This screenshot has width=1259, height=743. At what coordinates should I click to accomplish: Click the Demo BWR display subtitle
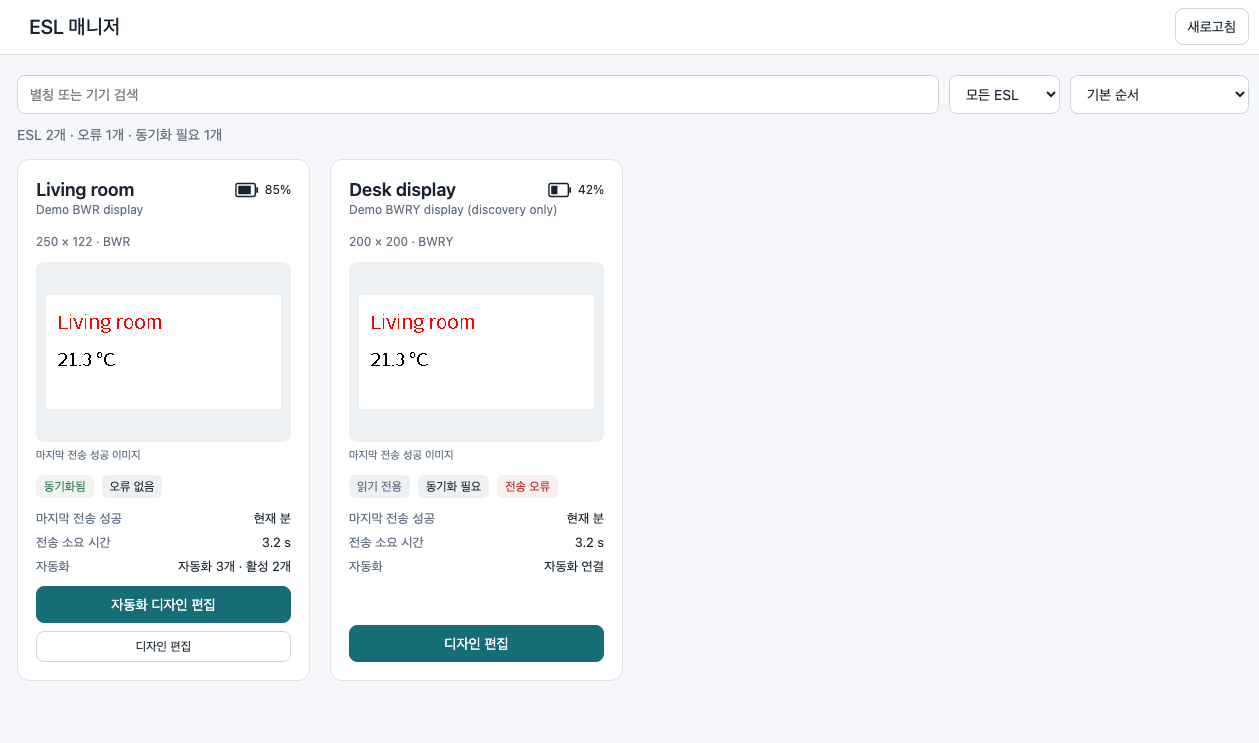pyautogui.click(x=90, y=210)
